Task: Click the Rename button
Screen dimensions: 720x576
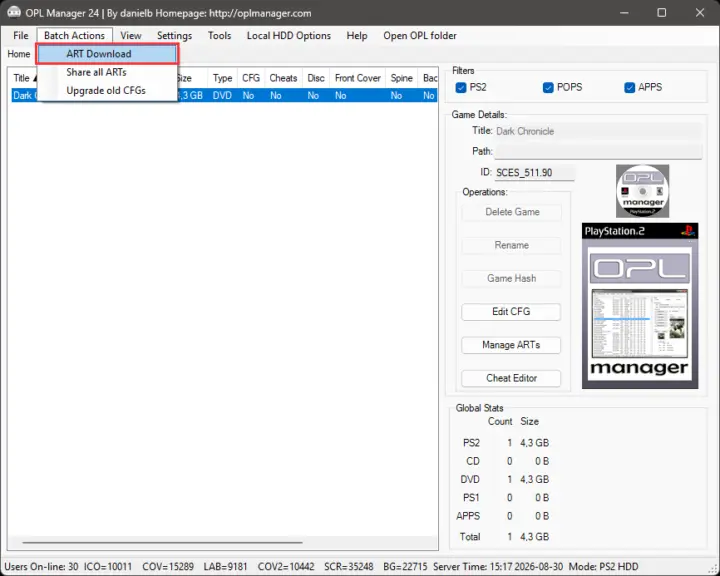Action: click(511, 245)
